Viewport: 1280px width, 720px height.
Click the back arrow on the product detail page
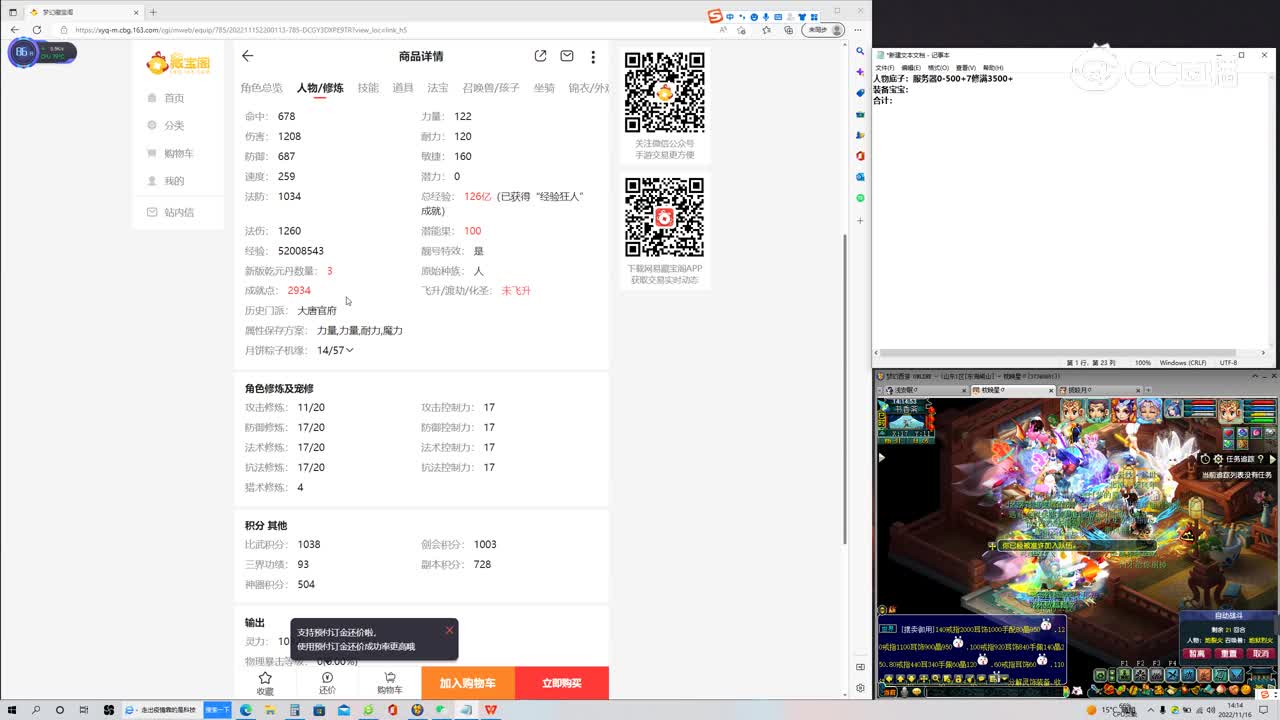coord(247,56)
